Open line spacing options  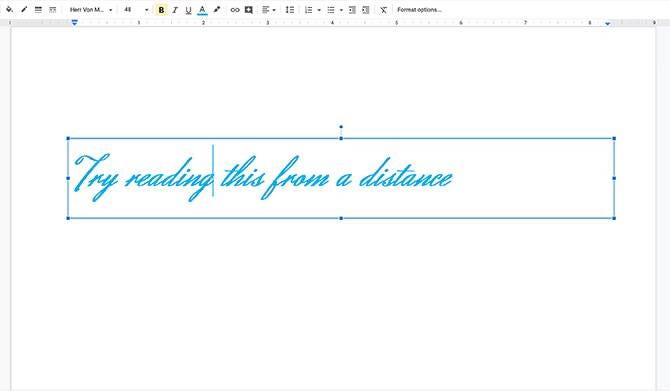pyautogui.click(x=290, y=10)
